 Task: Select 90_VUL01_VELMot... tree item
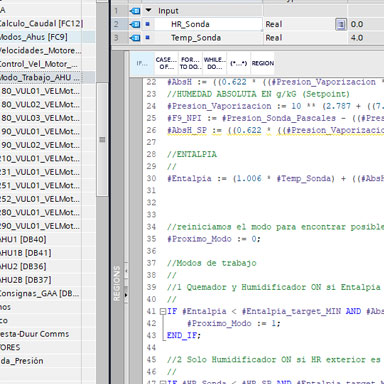40,132
